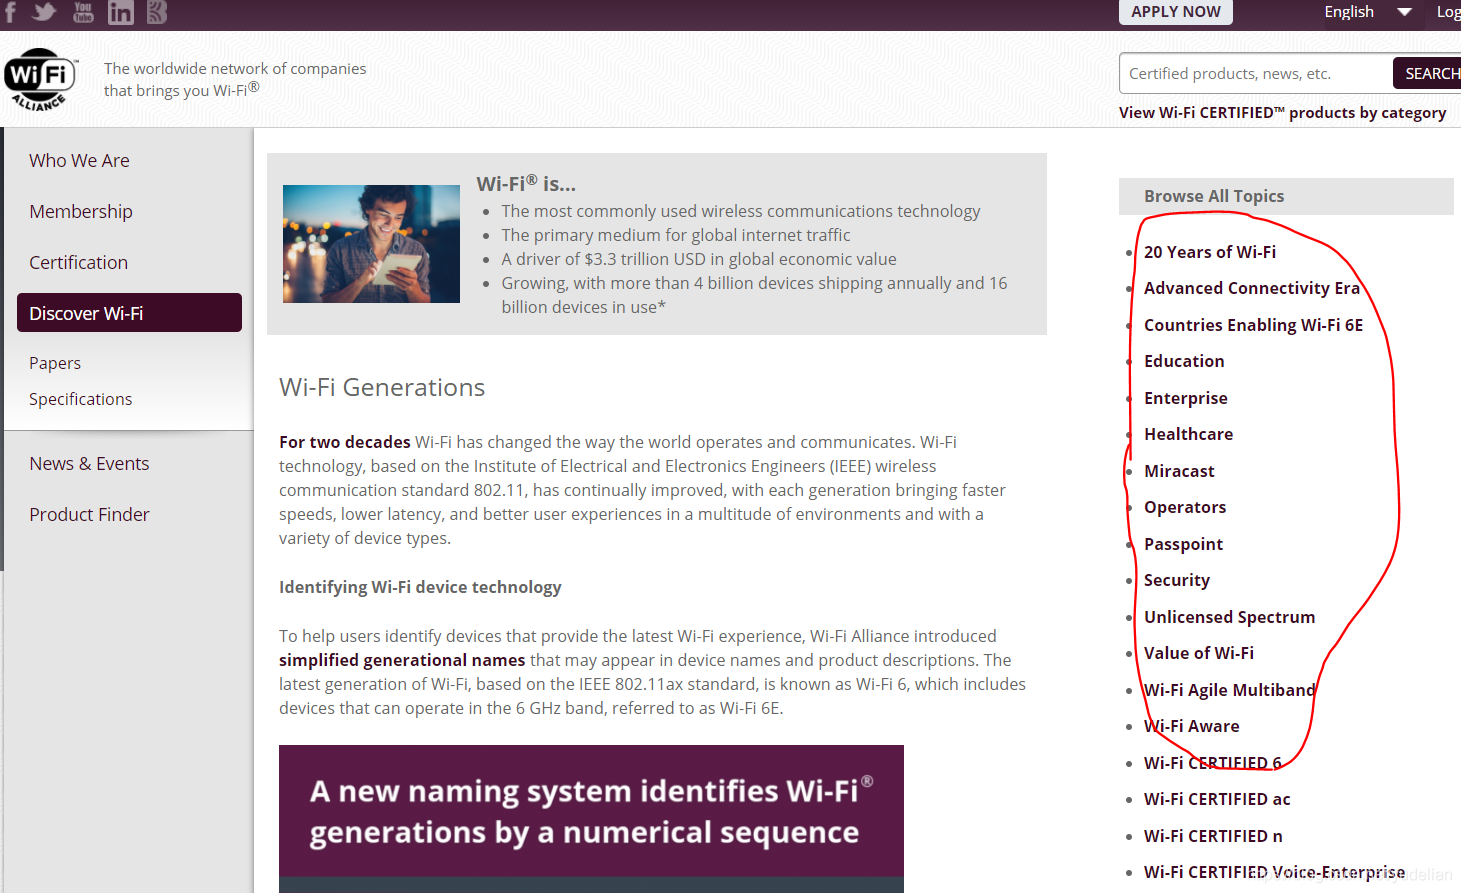1461x893 pixels.
Task: Click "Identifying Wi-Fi device technology" subheading
Action: (x=420, y=587)
